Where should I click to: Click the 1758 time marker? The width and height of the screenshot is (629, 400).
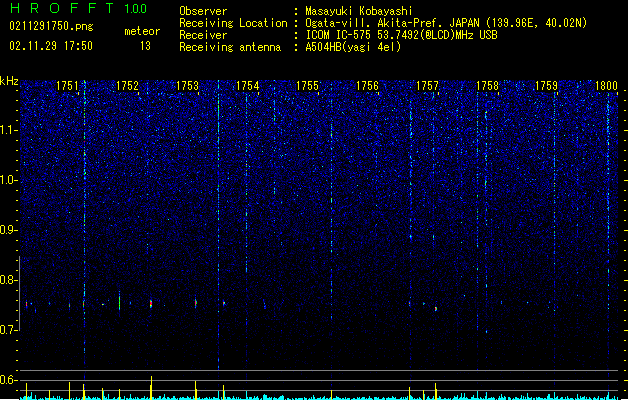[487, 86]
